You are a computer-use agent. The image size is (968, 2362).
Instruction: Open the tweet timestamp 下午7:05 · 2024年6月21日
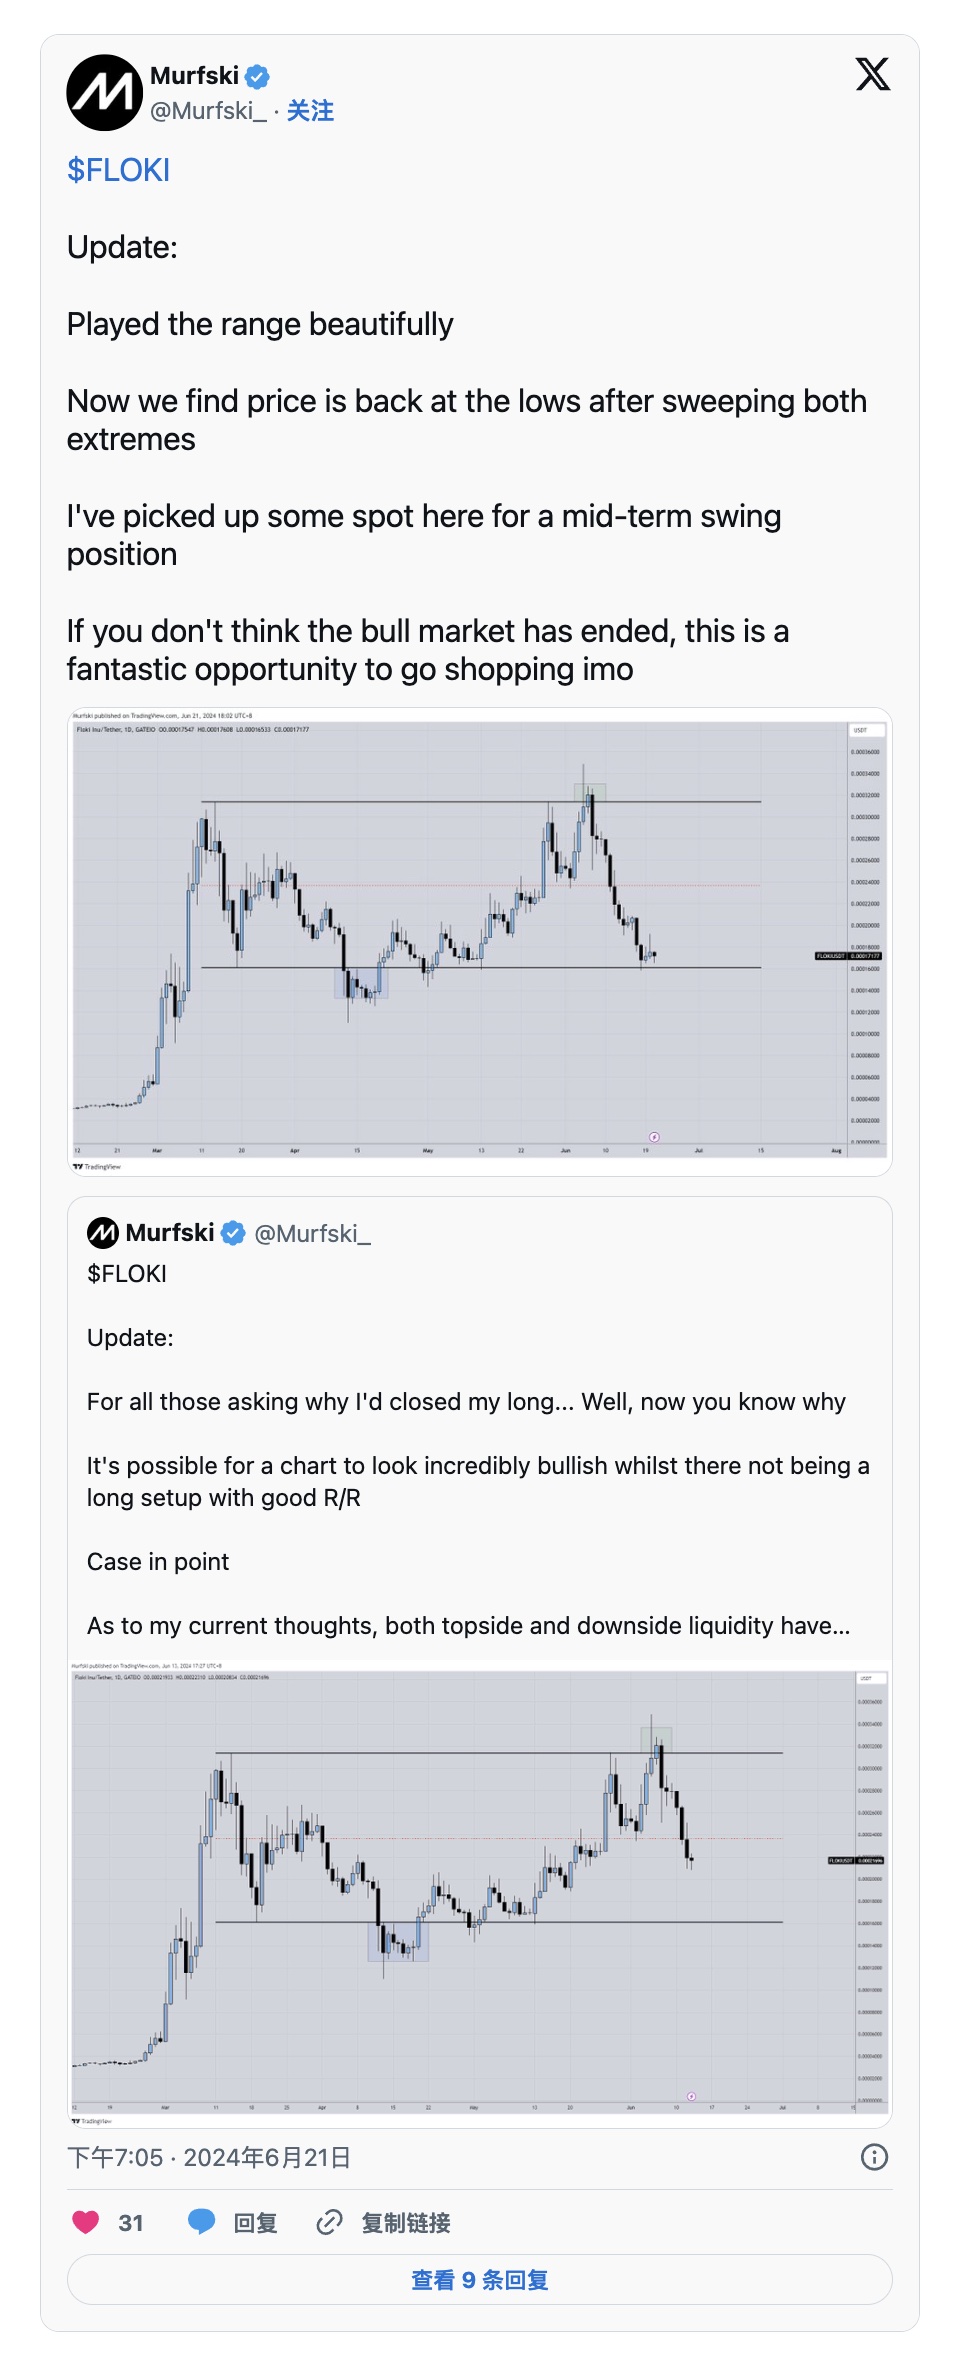(209, 2157)
